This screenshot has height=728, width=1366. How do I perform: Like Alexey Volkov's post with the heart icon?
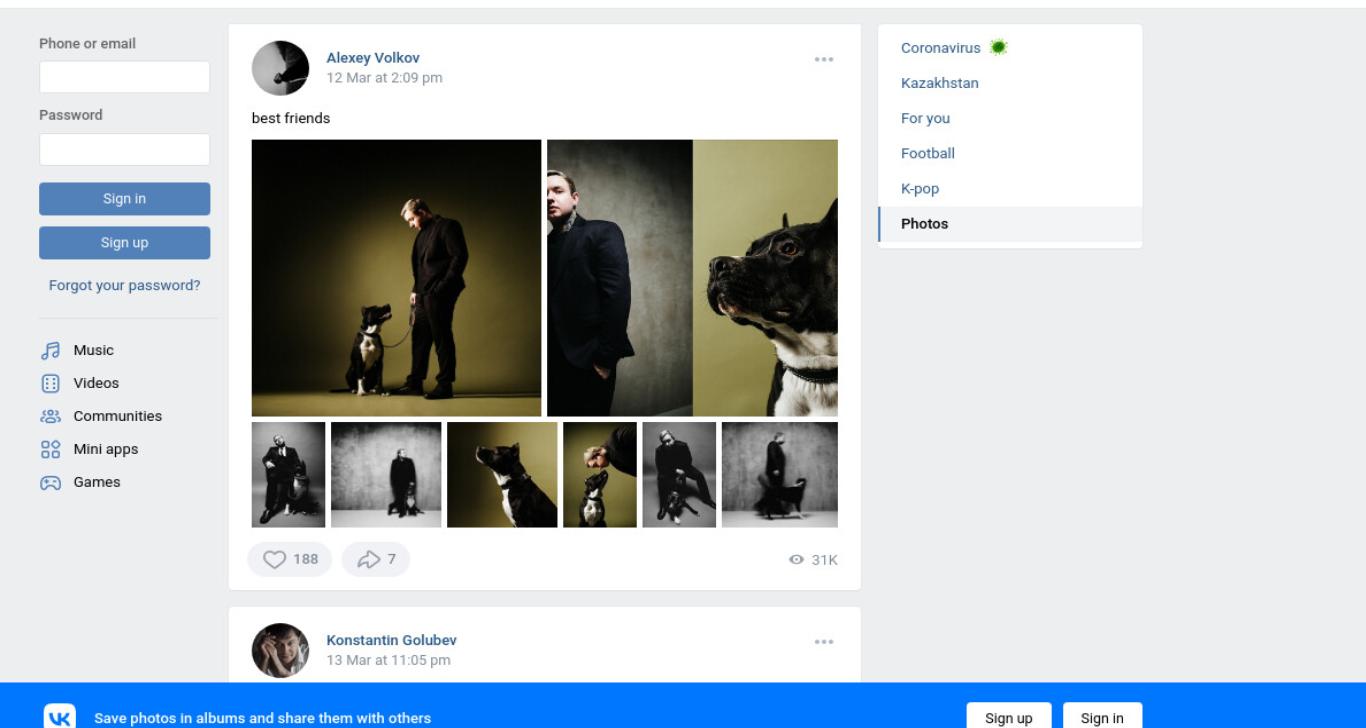275,559
